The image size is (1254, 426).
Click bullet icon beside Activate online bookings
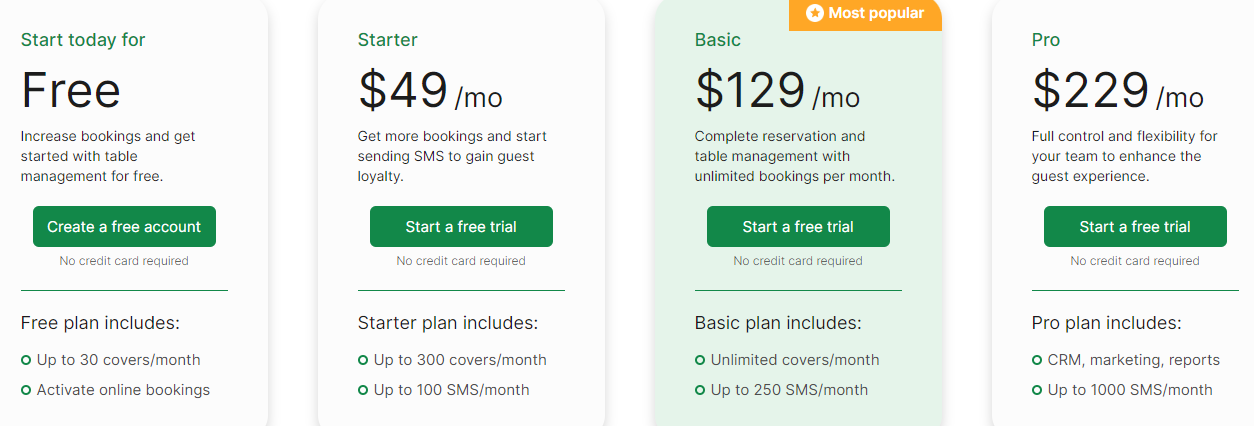(x=26, y=390)
